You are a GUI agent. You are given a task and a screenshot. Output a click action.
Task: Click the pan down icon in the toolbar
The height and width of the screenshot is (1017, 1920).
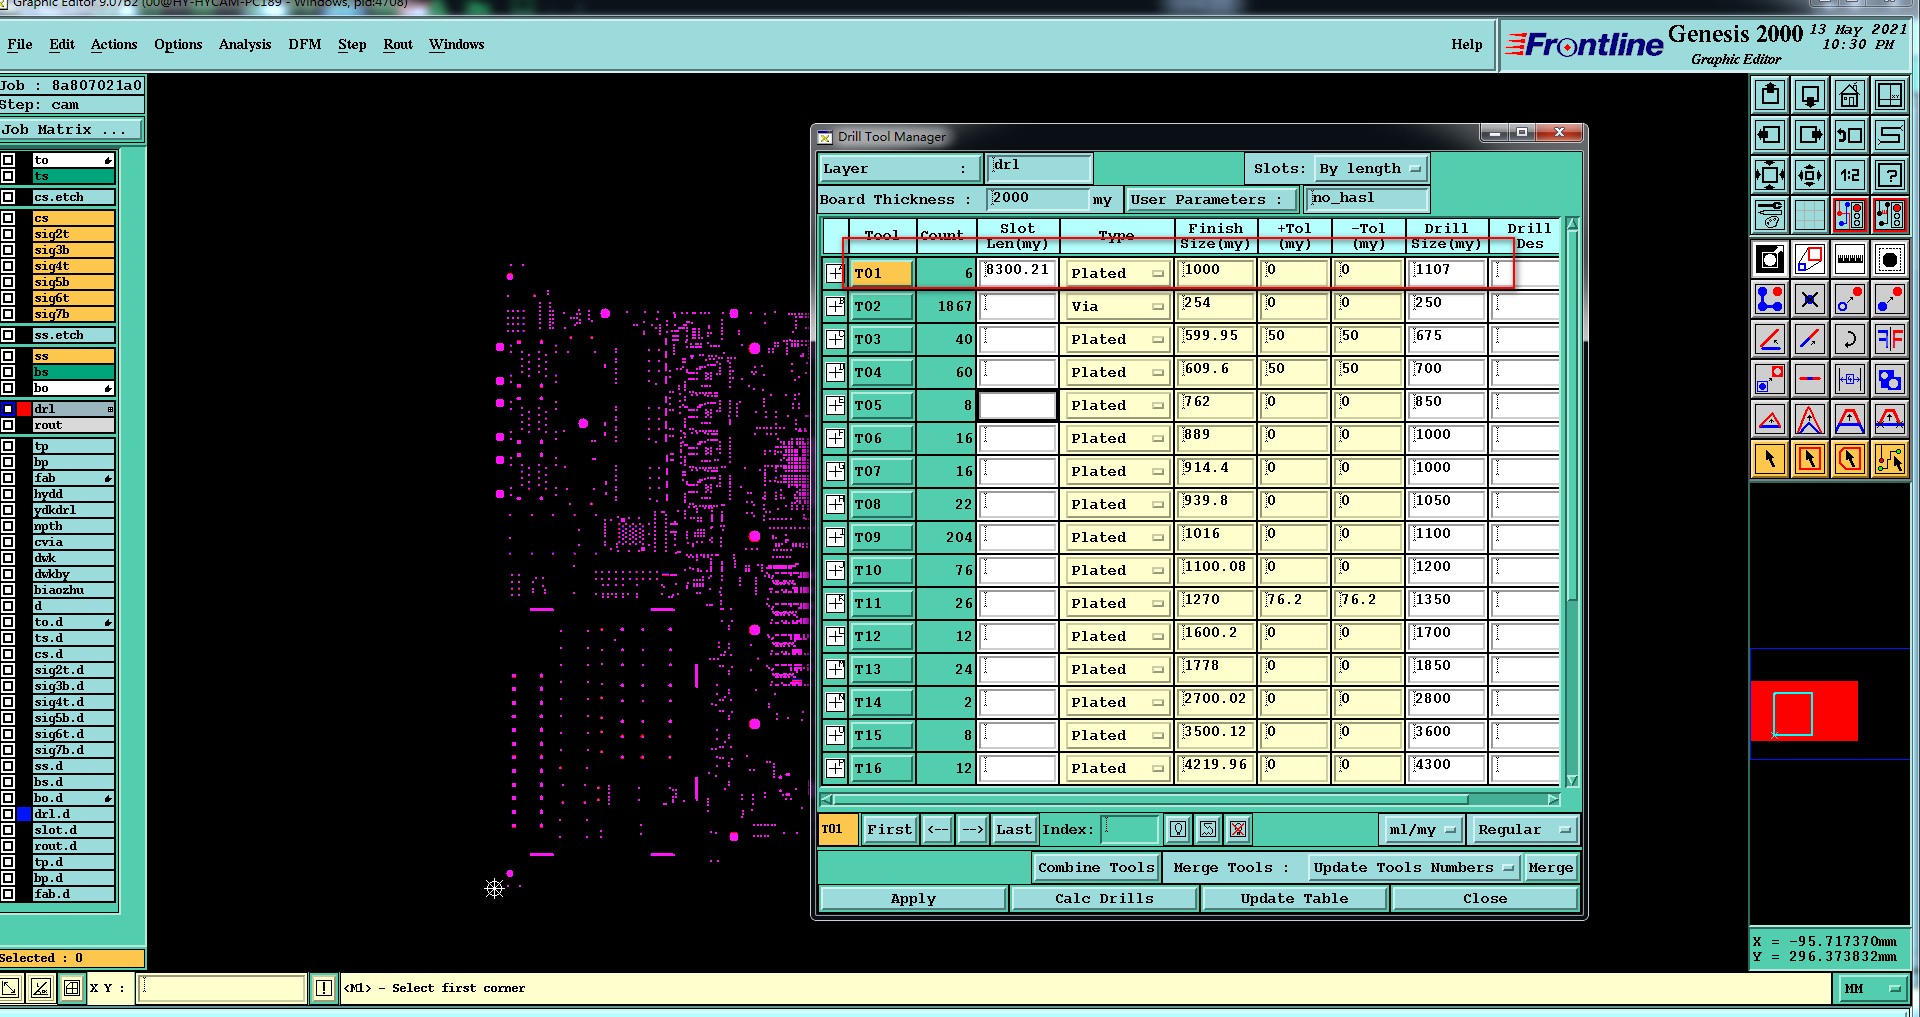click(1810, 95)
